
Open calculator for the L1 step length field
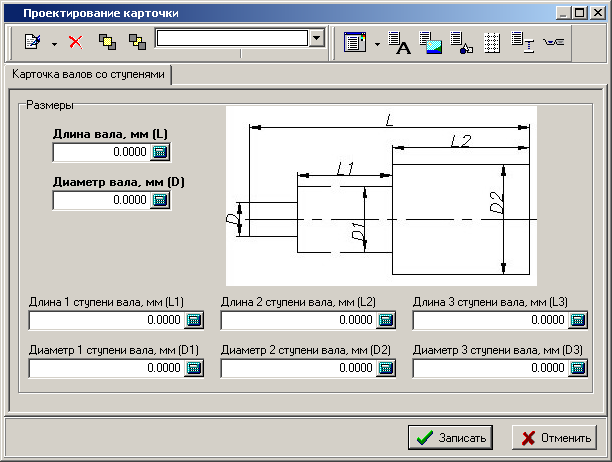click(x=194, y=320)
